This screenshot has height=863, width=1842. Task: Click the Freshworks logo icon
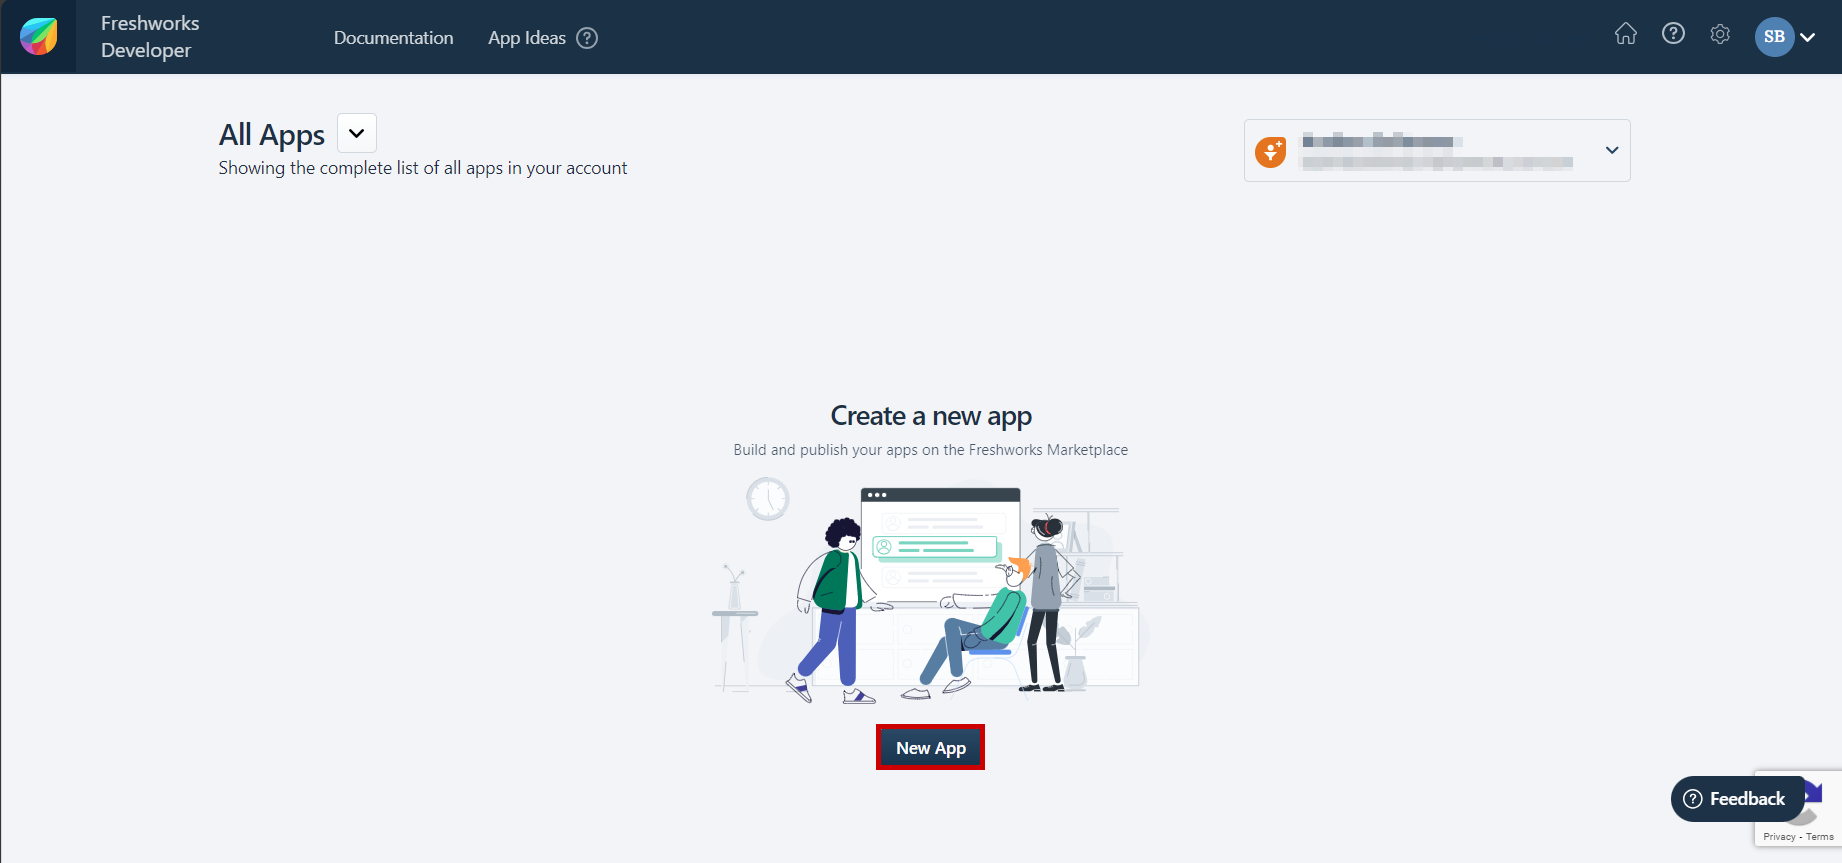tap(39, 37)
